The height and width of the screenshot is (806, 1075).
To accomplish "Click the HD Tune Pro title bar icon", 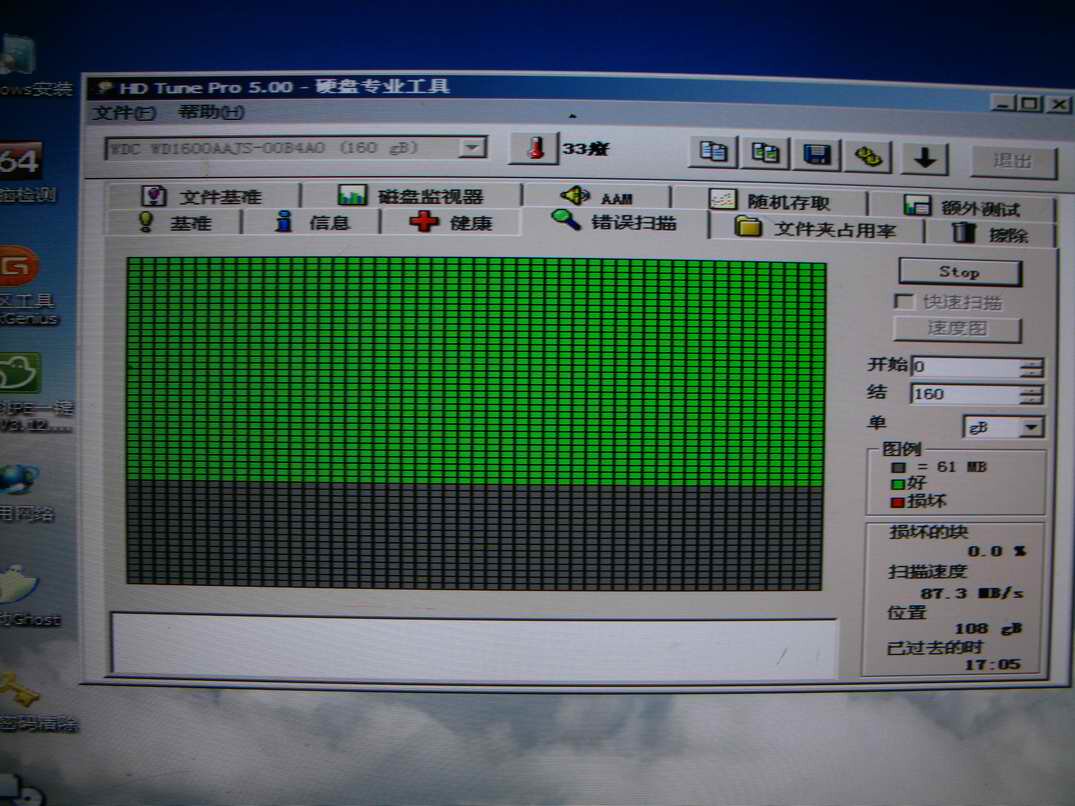I will (x=105, y=88).
